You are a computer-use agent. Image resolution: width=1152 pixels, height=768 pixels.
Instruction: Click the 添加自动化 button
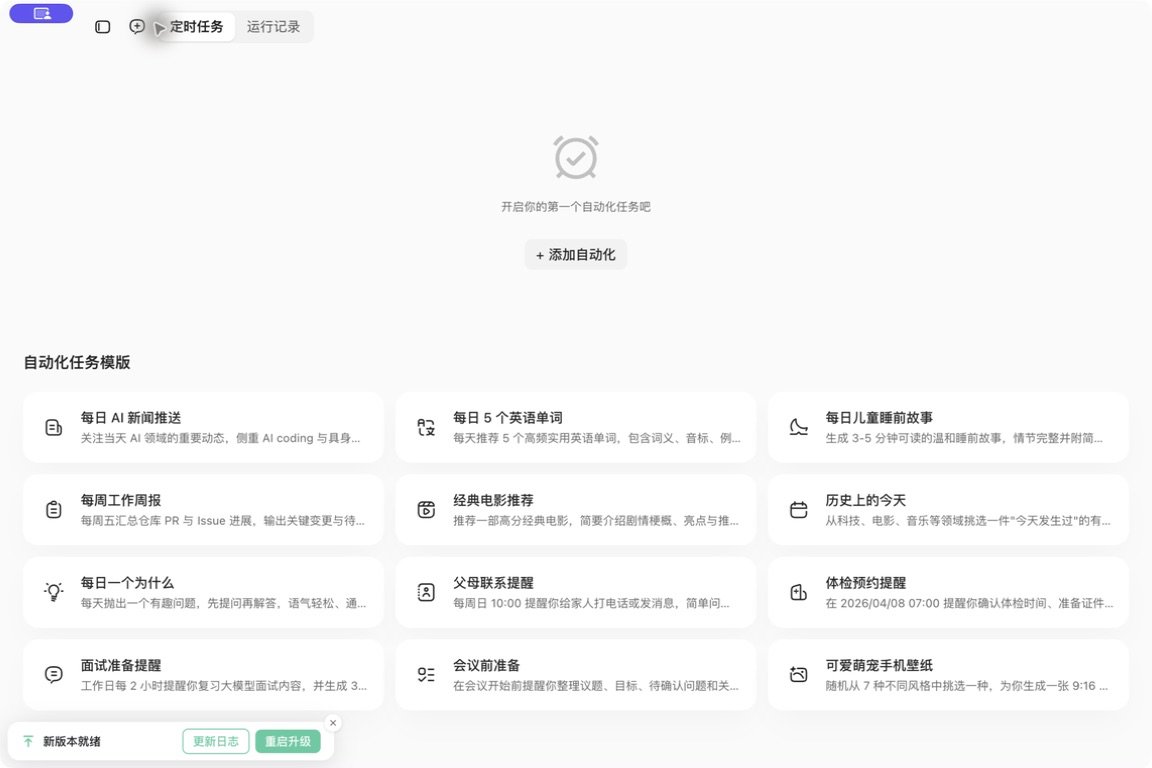pos(576,254)
